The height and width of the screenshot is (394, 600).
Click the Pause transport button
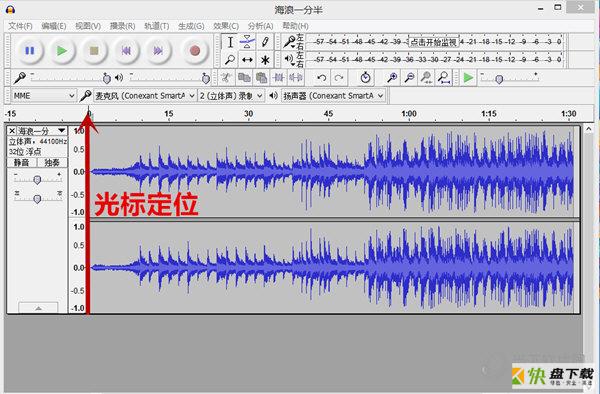click(29, 50)
